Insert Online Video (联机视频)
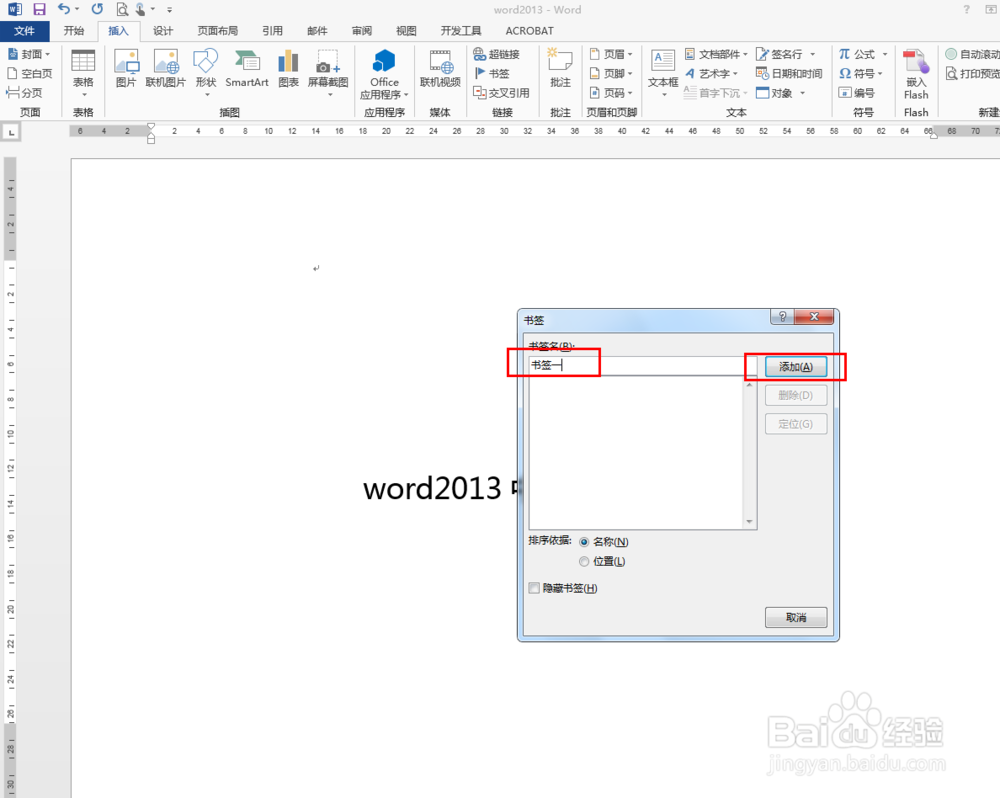This screenshot has width=1000, height=798. 440,68
